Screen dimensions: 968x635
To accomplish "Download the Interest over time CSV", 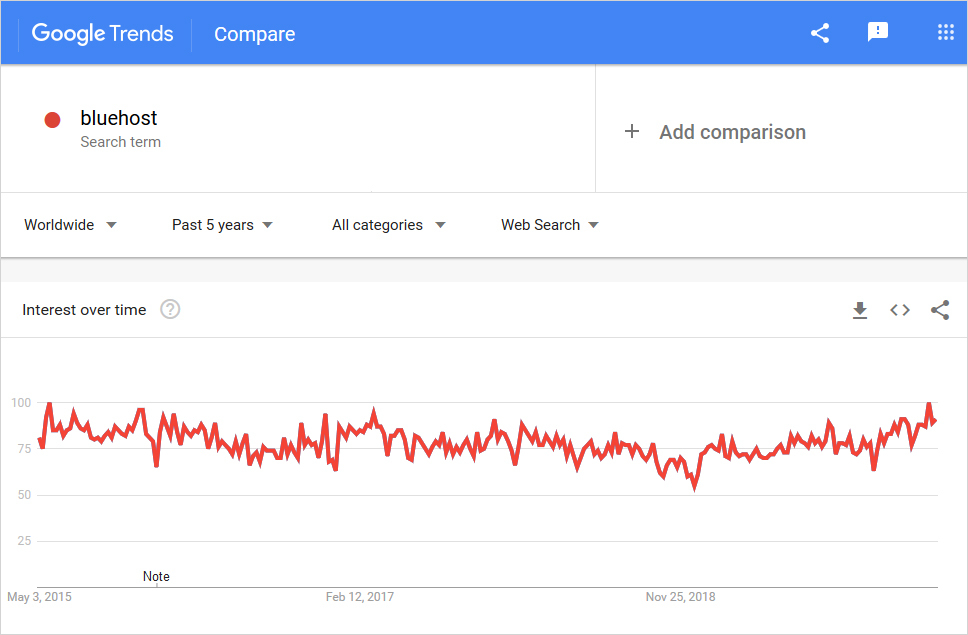I will point(860,310).
